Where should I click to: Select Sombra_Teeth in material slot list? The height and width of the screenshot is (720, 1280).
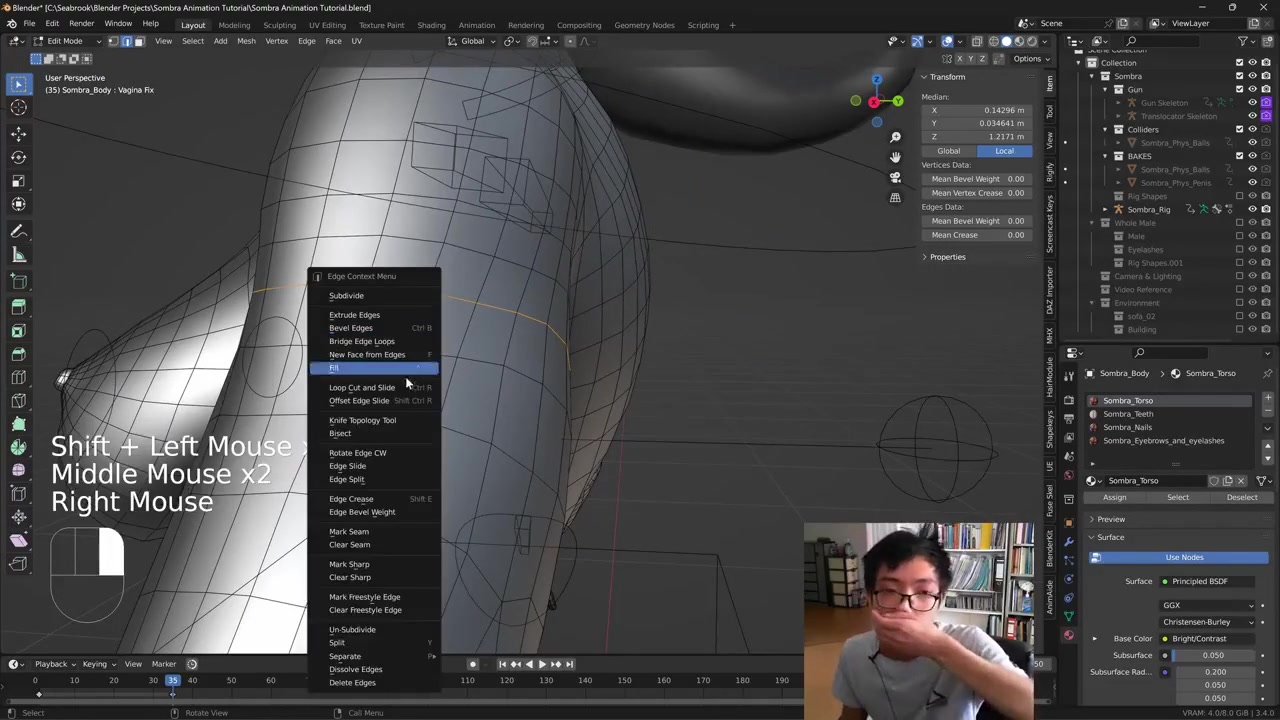click(x=1127, y=414)
